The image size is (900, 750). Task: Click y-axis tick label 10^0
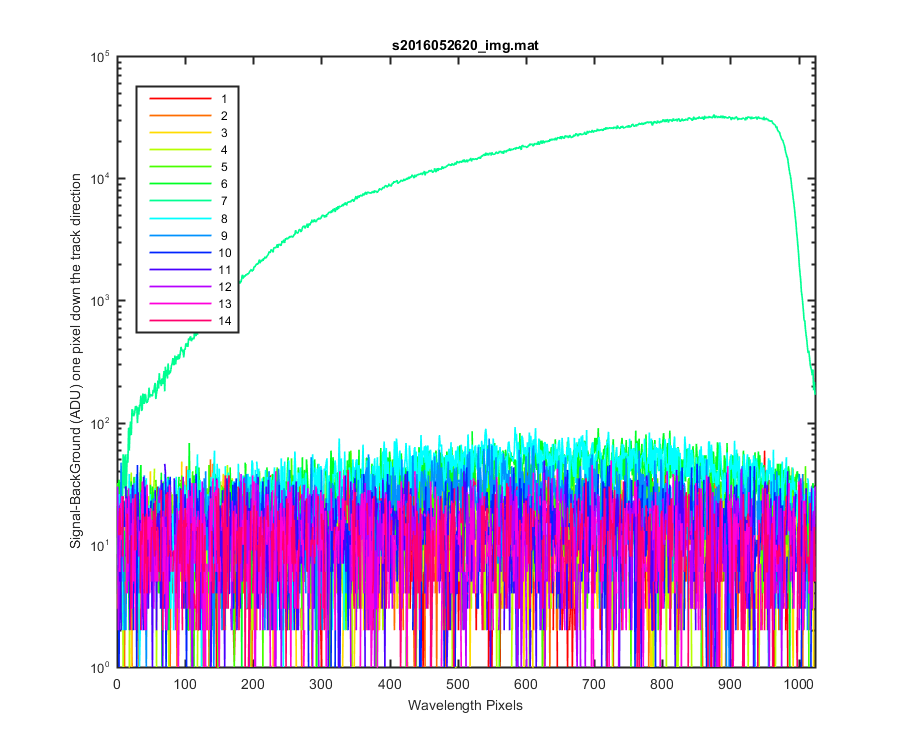100,667
